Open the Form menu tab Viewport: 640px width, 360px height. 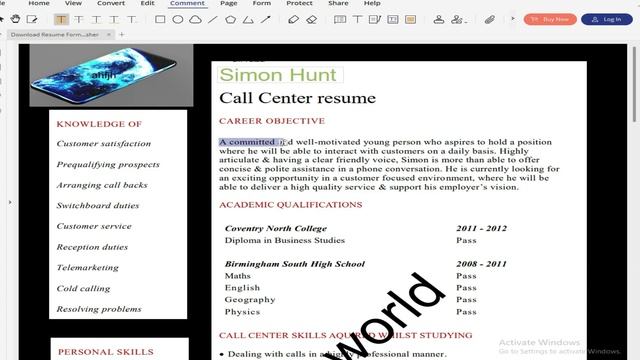pos(262,3)
